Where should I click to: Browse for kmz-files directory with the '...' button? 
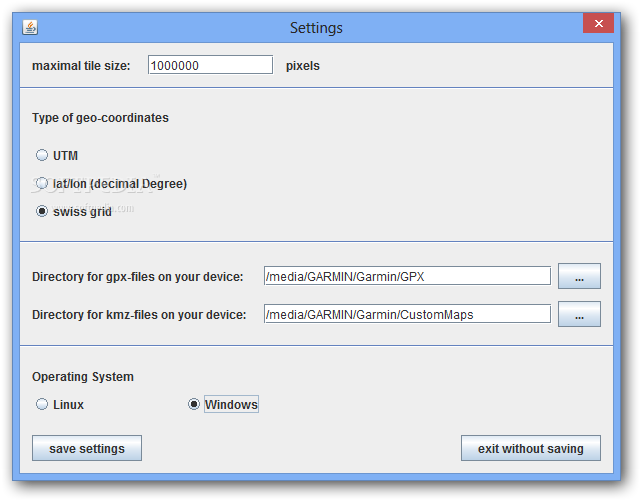pos(579,314)
